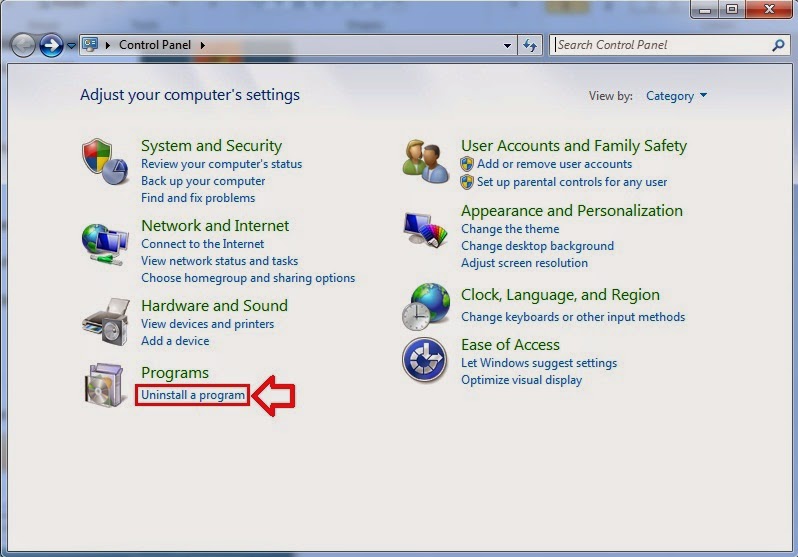Click Adjust screen resolution link
798x557 pixels.
click(x=524, y=263)
